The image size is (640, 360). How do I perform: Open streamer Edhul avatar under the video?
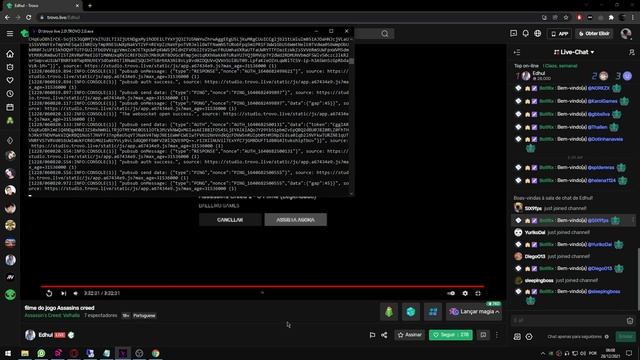[30, 335]
